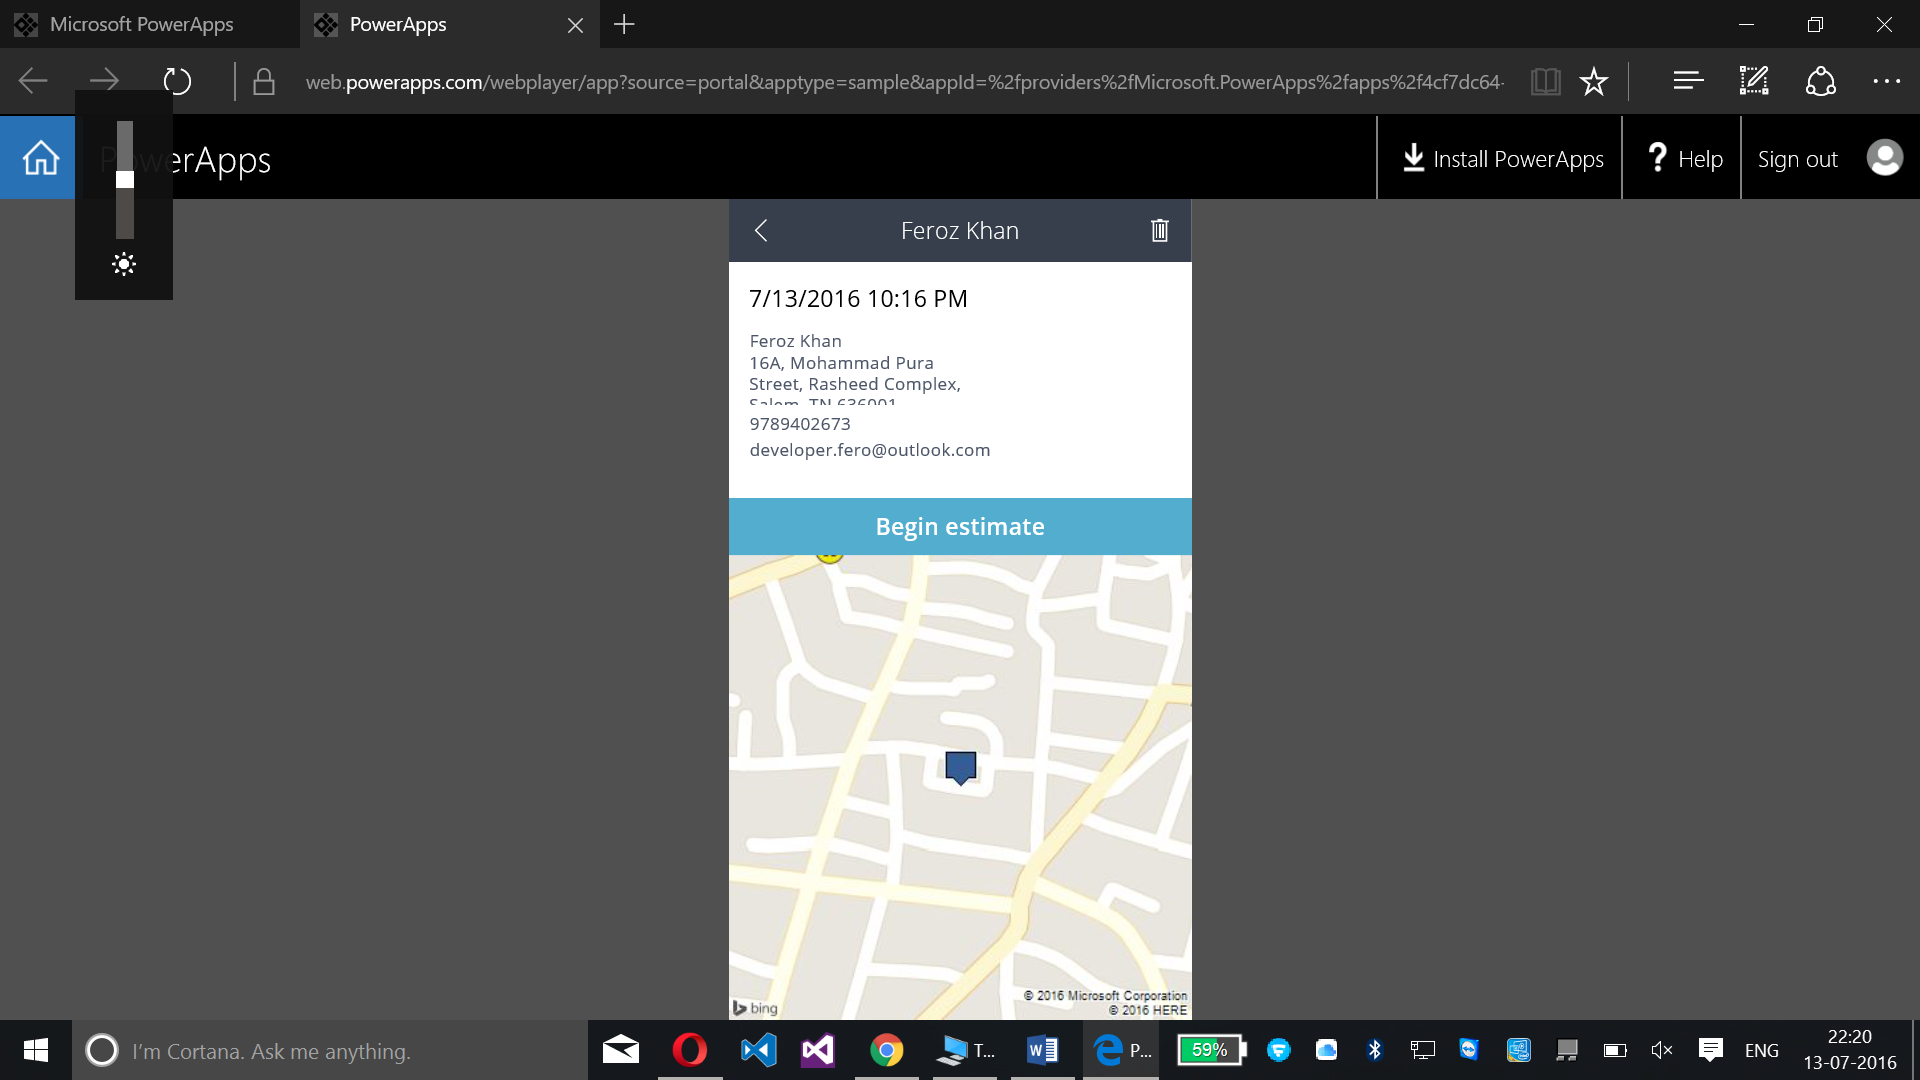Click the address bar URL
This screenshot has width=1920, height=1080.
pyautogui.click(x=904, y=82)
